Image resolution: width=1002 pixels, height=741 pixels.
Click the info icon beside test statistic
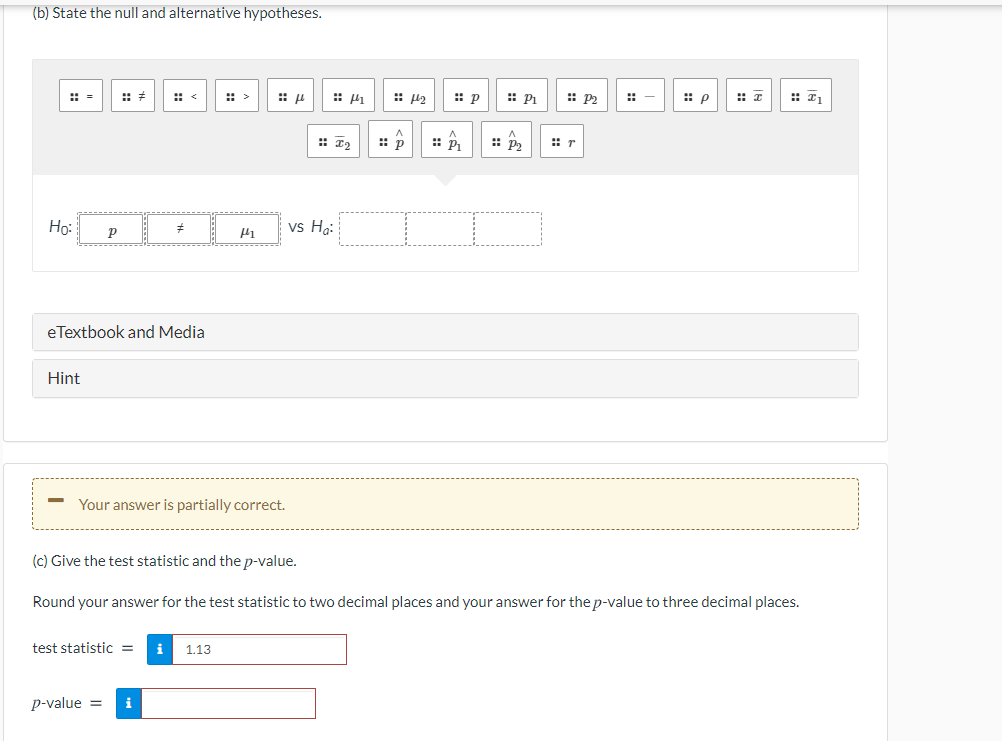pyautogui.click(x=160, y=649)
